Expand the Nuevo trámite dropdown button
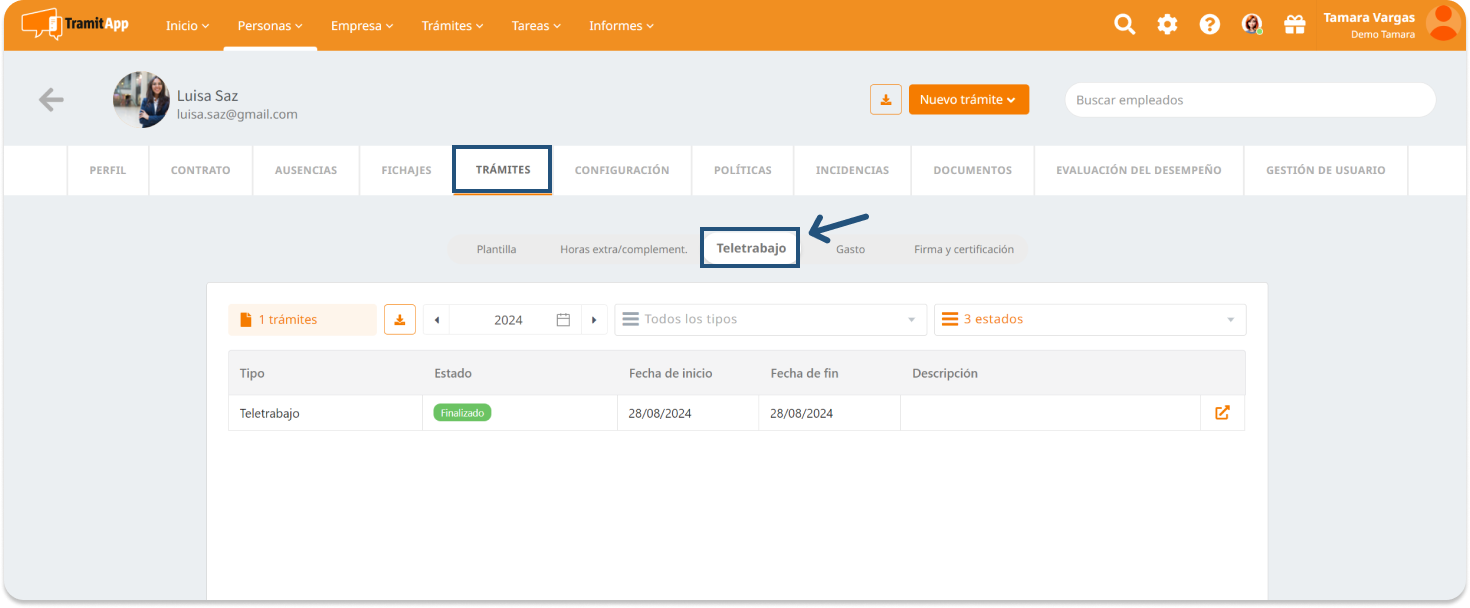This screenshot has width=1470, height=608. pyautogui.click(x=968, y=100)
